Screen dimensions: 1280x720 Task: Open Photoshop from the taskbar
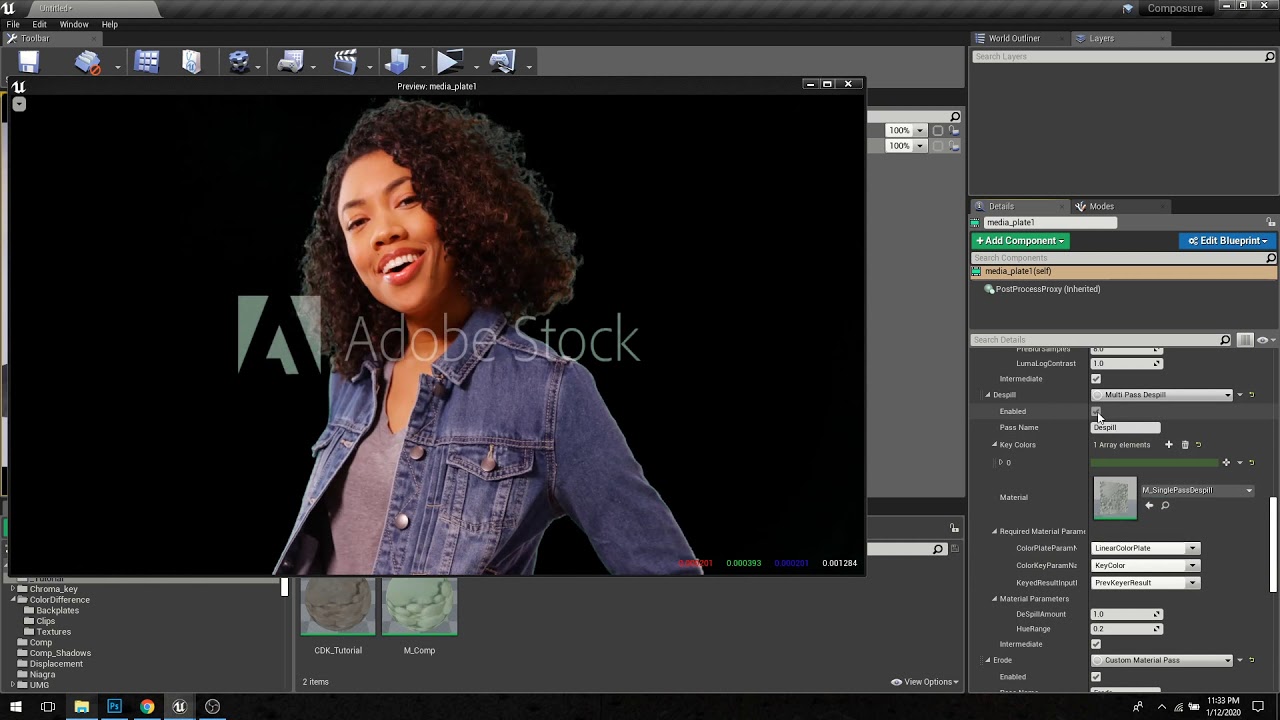114,707
